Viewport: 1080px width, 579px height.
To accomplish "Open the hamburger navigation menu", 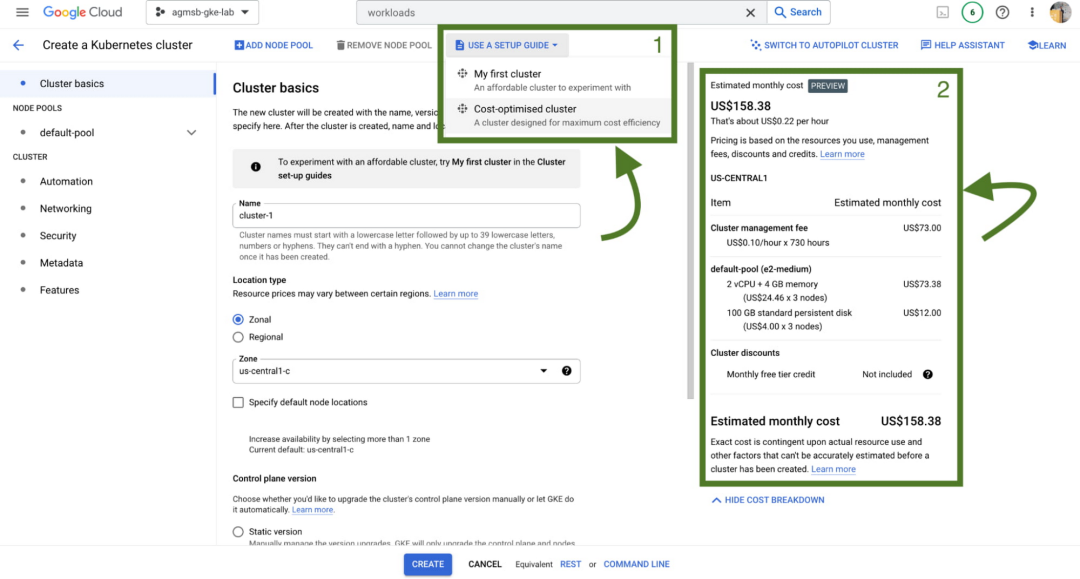I will (22, 12).
